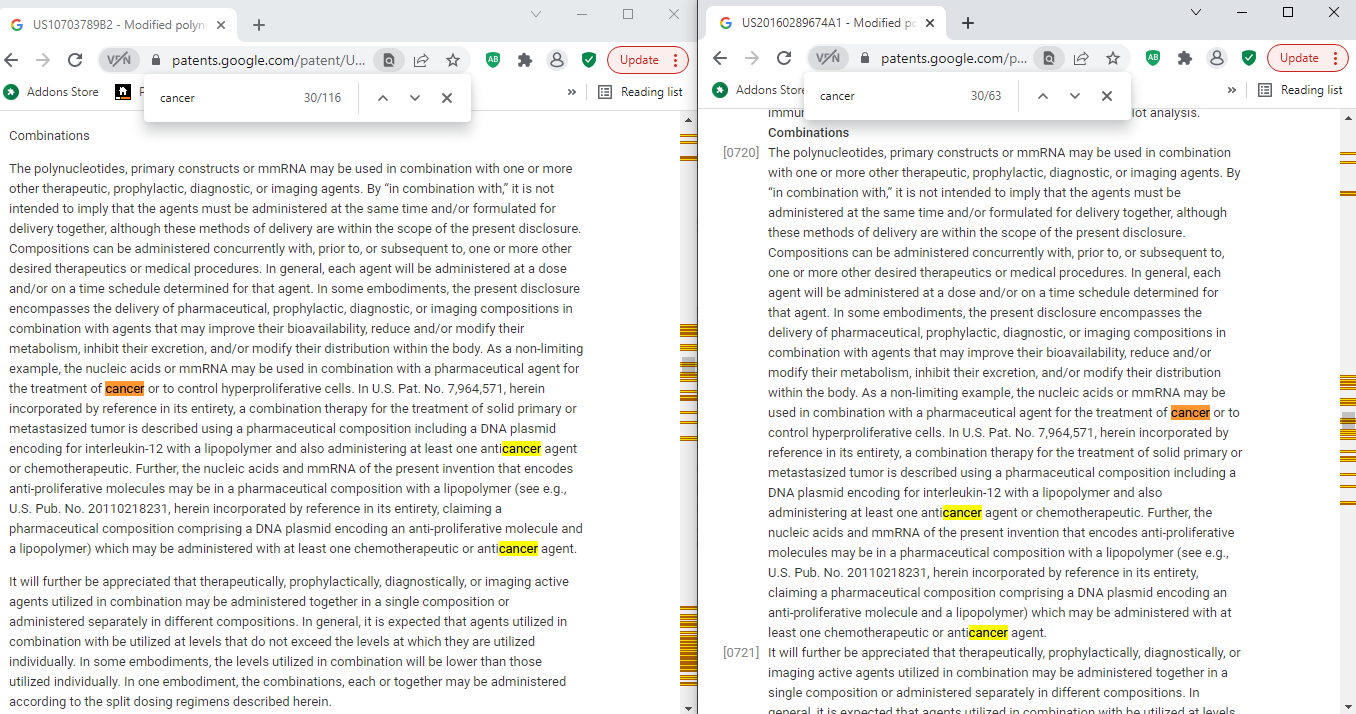Screen dimensions: 1356x714
Task: Toggle VPN badge in US20160289674A1 window
Action: click(x=828, y=59)
